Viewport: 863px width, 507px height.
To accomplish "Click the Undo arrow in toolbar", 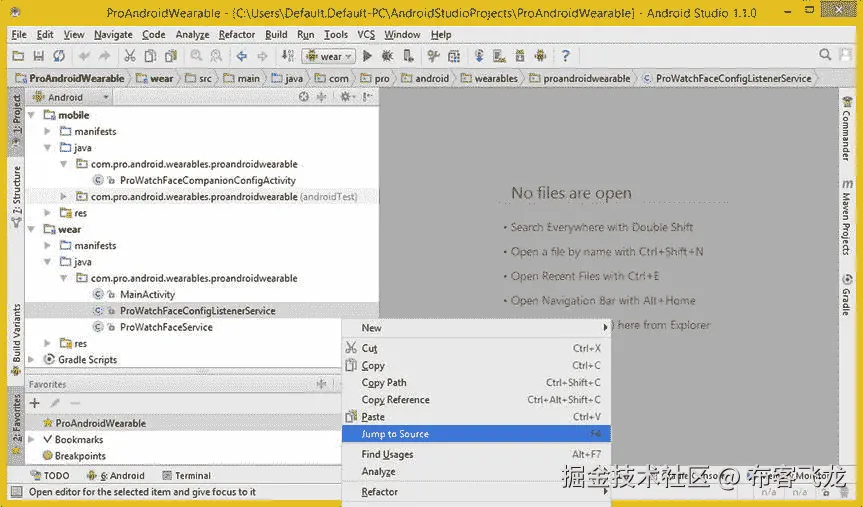I will point(84,56).
